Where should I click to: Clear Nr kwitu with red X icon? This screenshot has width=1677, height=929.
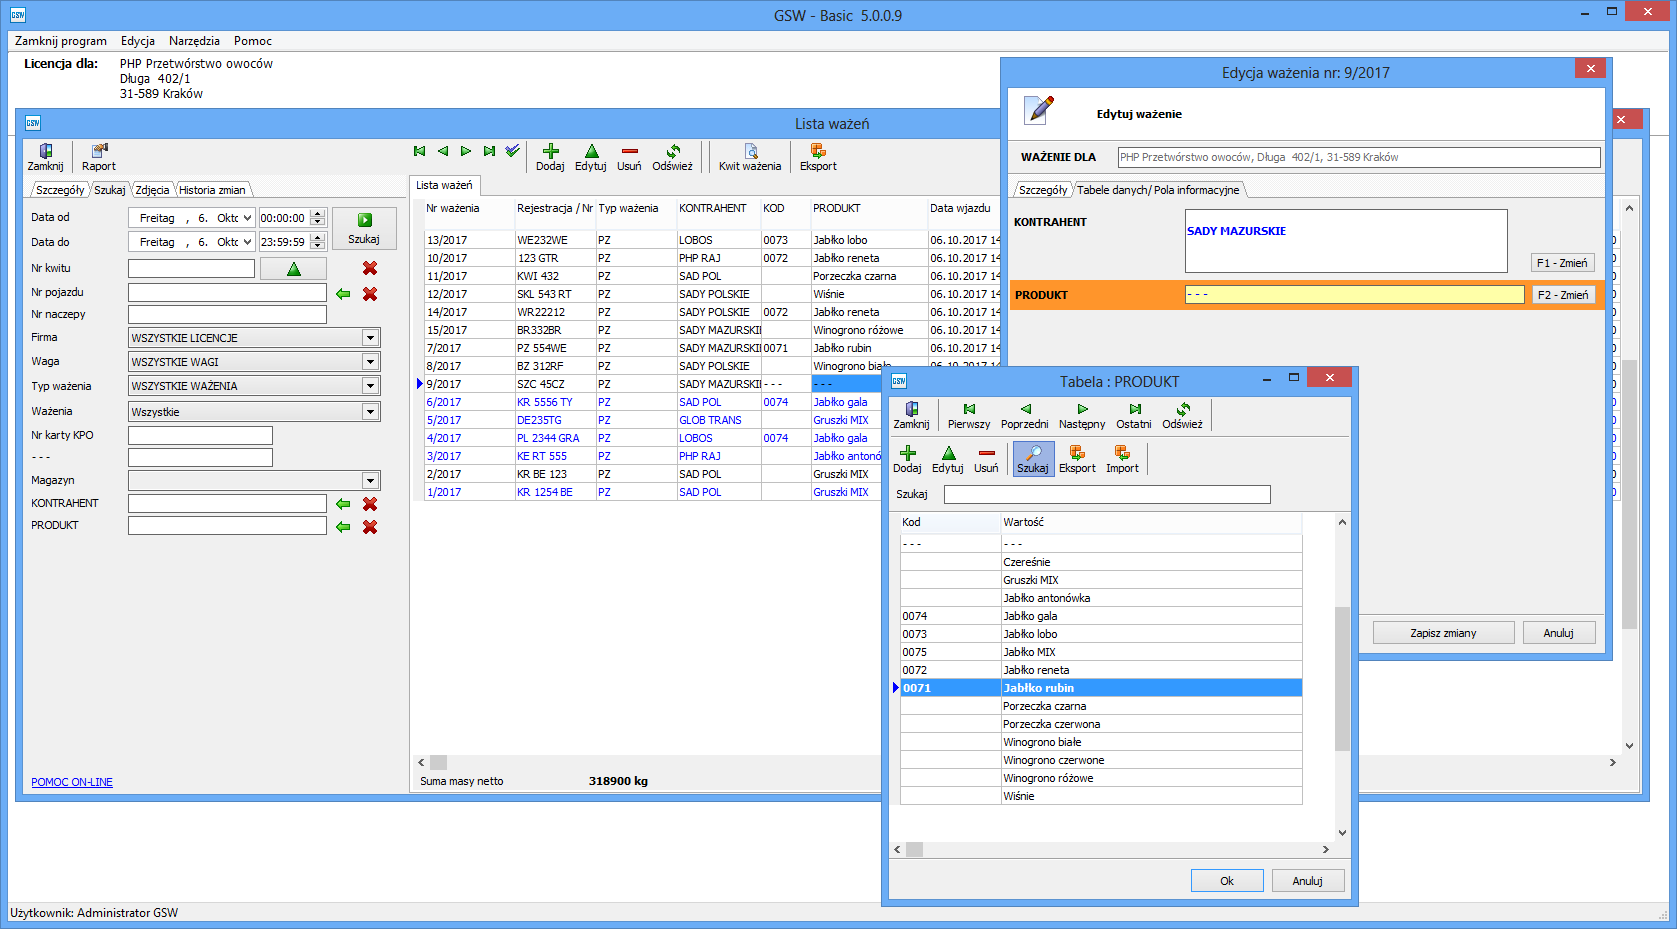[x=370, y=268]
